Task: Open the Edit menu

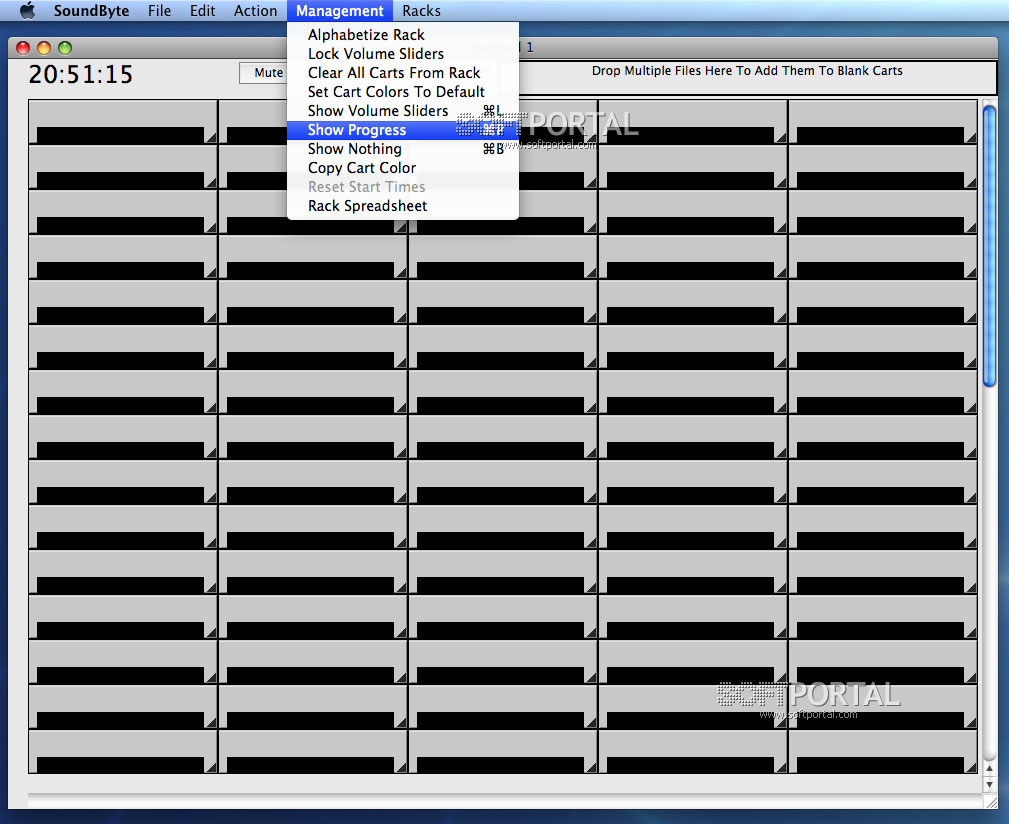Action: (x=202, y=11)
